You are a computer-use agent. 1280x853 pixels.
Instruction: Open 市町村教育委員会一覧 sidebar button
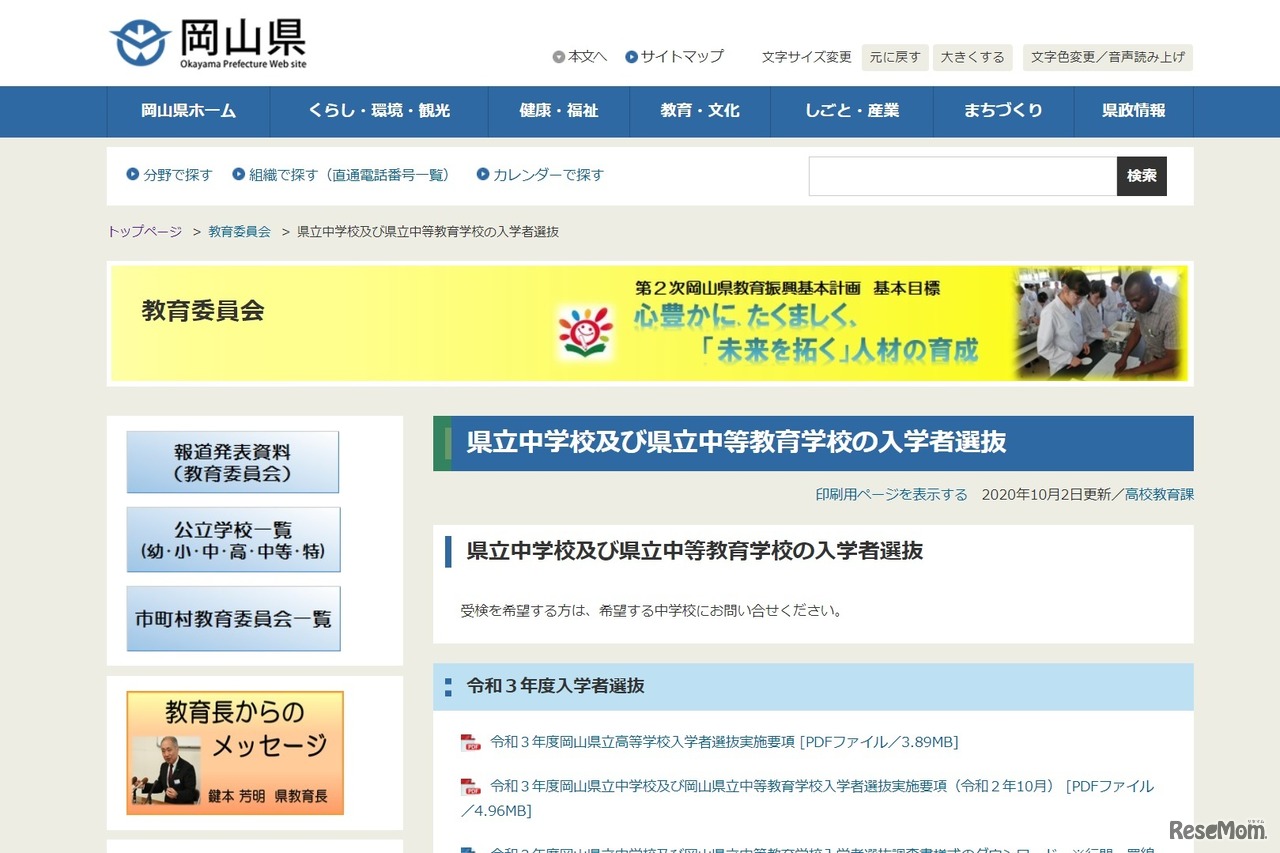pyautogui.click(x=233, y=619)
